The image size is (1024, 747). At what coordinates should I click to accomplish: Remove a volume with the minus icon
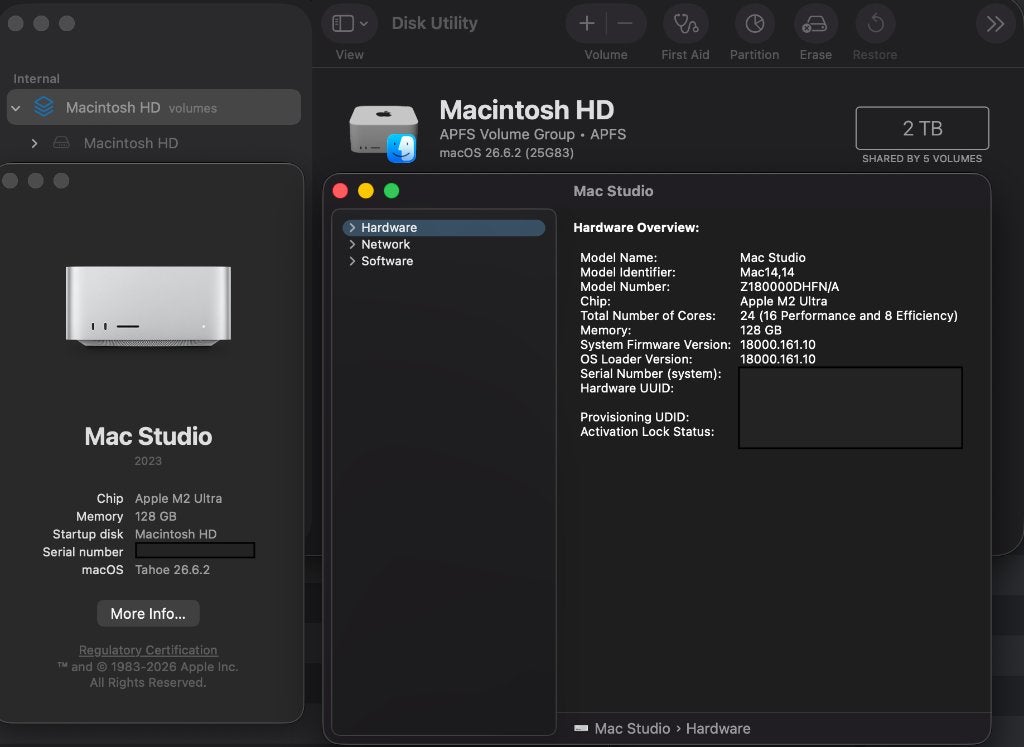625,24
